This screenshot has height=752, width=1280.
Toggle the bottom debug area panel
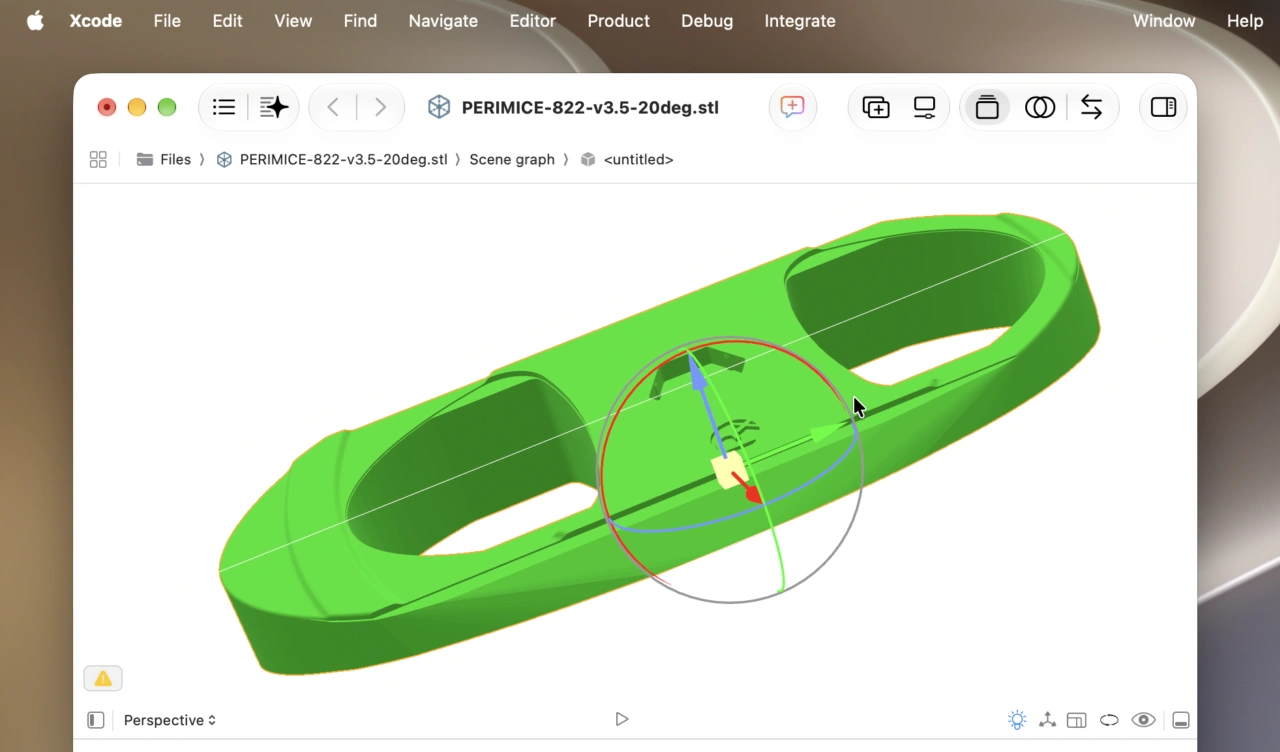coord(1181,720)
